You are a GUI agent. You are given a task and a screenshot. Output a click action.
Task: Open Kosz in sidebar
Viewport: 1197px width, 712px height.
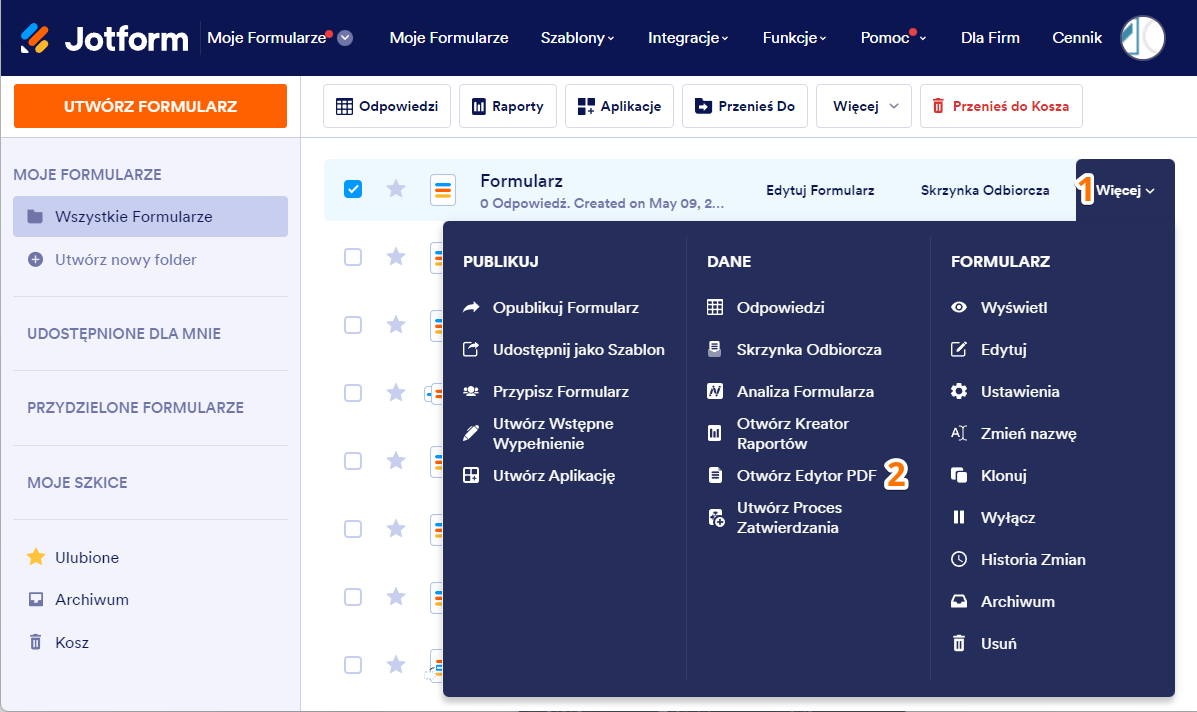point(58,642)
